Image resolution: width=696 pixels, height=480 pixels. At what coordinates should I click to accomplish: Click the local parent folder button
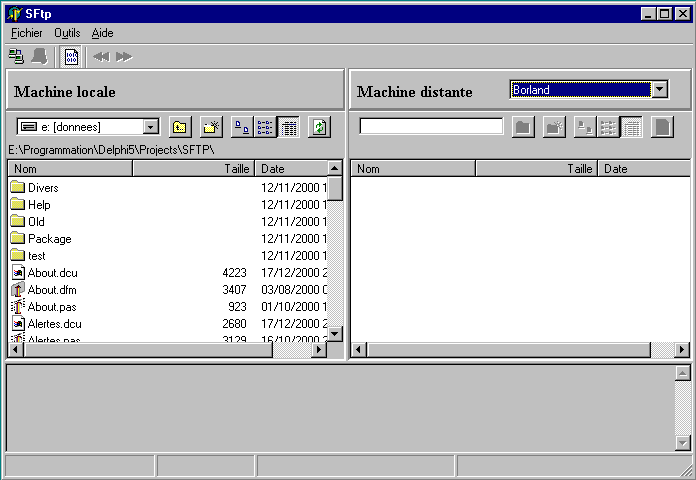tap(180, 127)
